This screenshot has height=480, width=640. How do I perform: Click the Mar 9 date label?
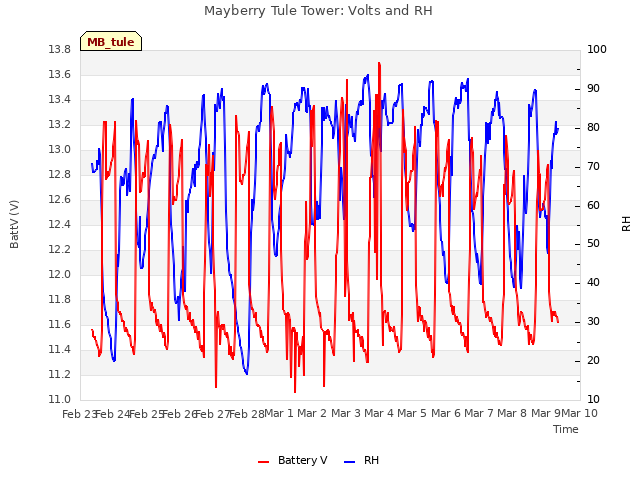pyautogui.click(x=545, y=413)
